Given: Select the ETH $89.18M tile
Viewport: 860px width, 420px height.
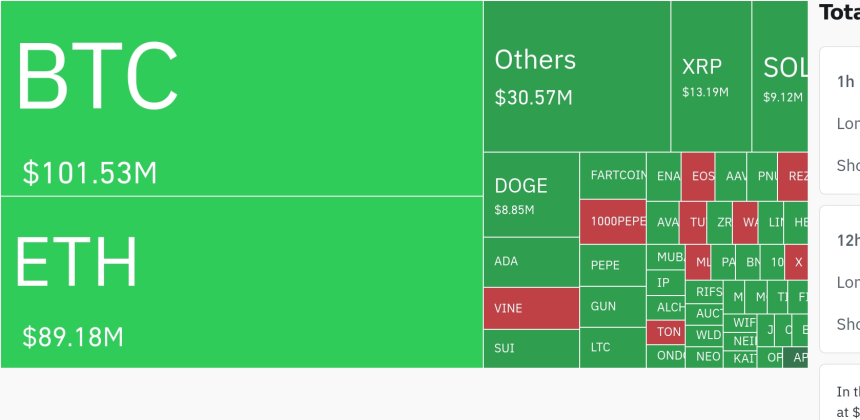Looking at the screenshot, I should [241, 282].
